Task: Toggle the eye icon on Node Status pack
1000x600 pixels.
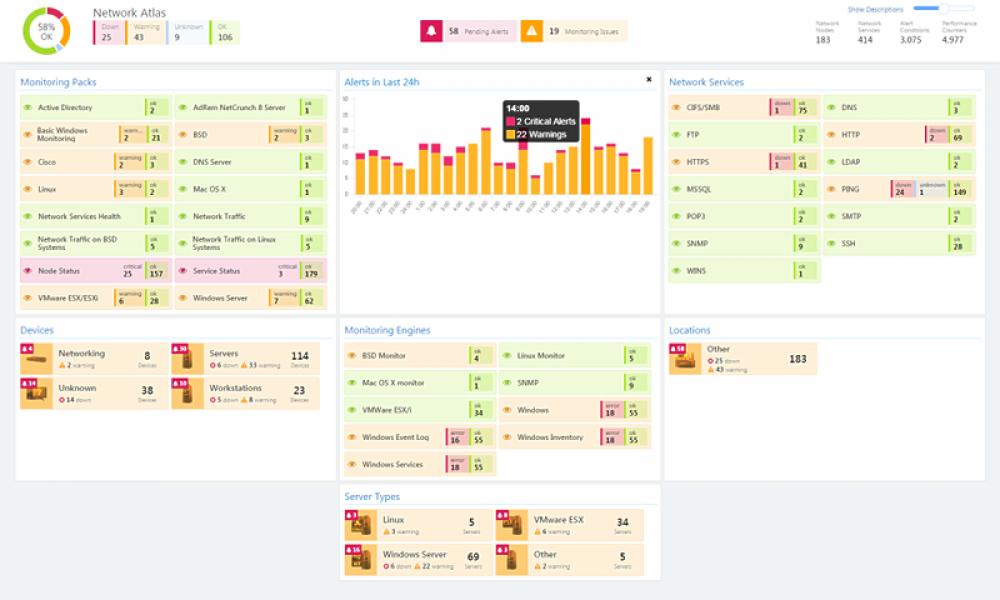Action: (x=28, y=270)
